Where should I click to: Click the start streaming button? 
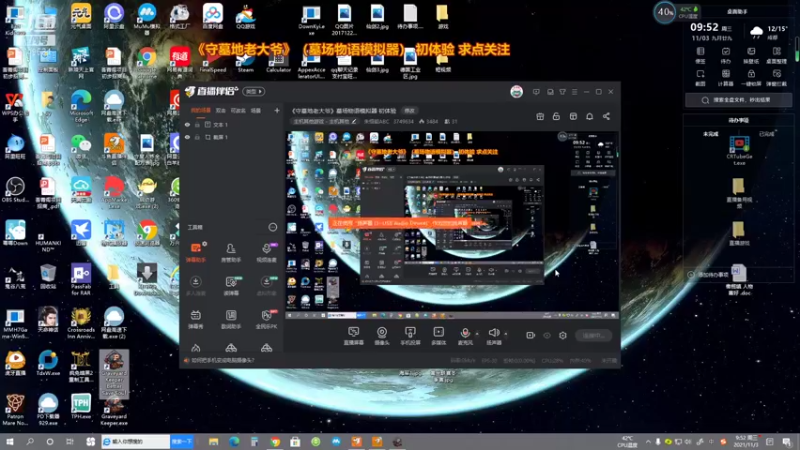pyautogui.click(x=593, y=335)
